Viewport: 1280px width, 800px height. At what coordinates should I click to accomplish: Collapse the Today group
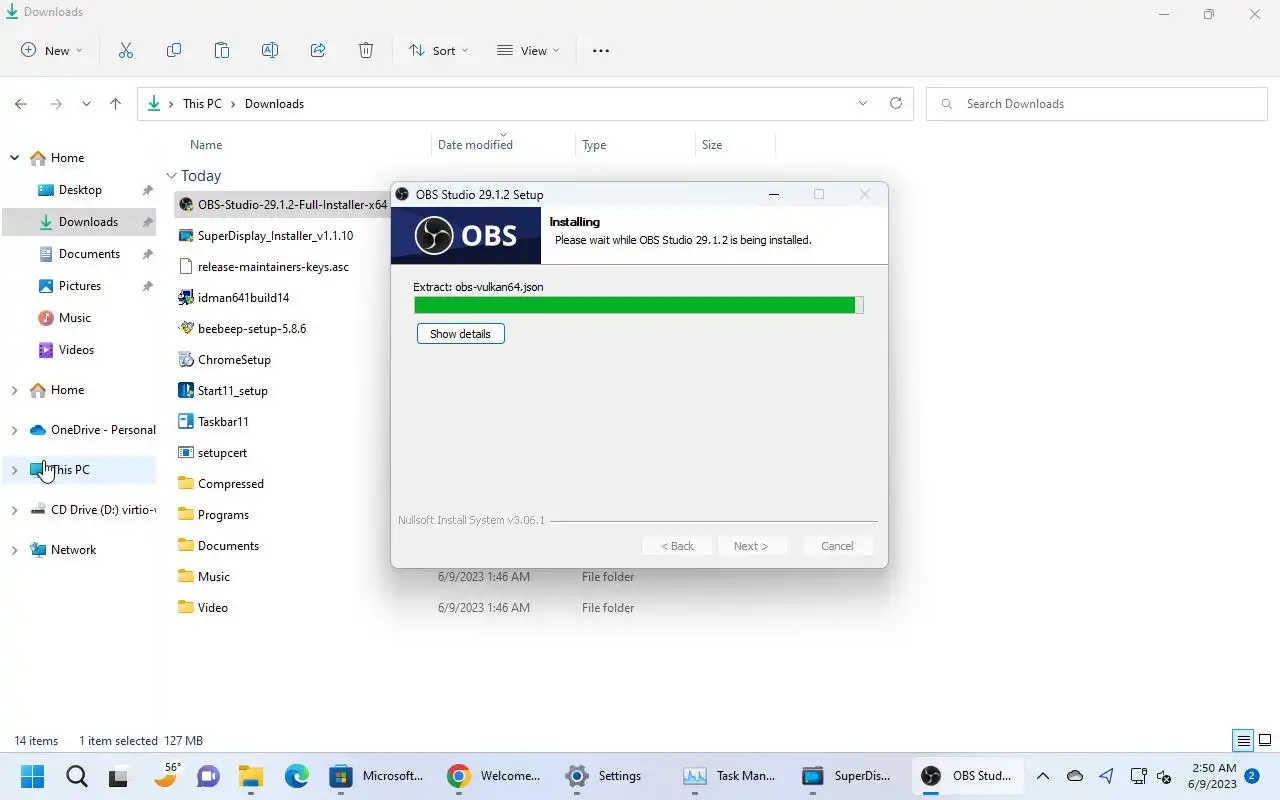[x=172, y=176]
